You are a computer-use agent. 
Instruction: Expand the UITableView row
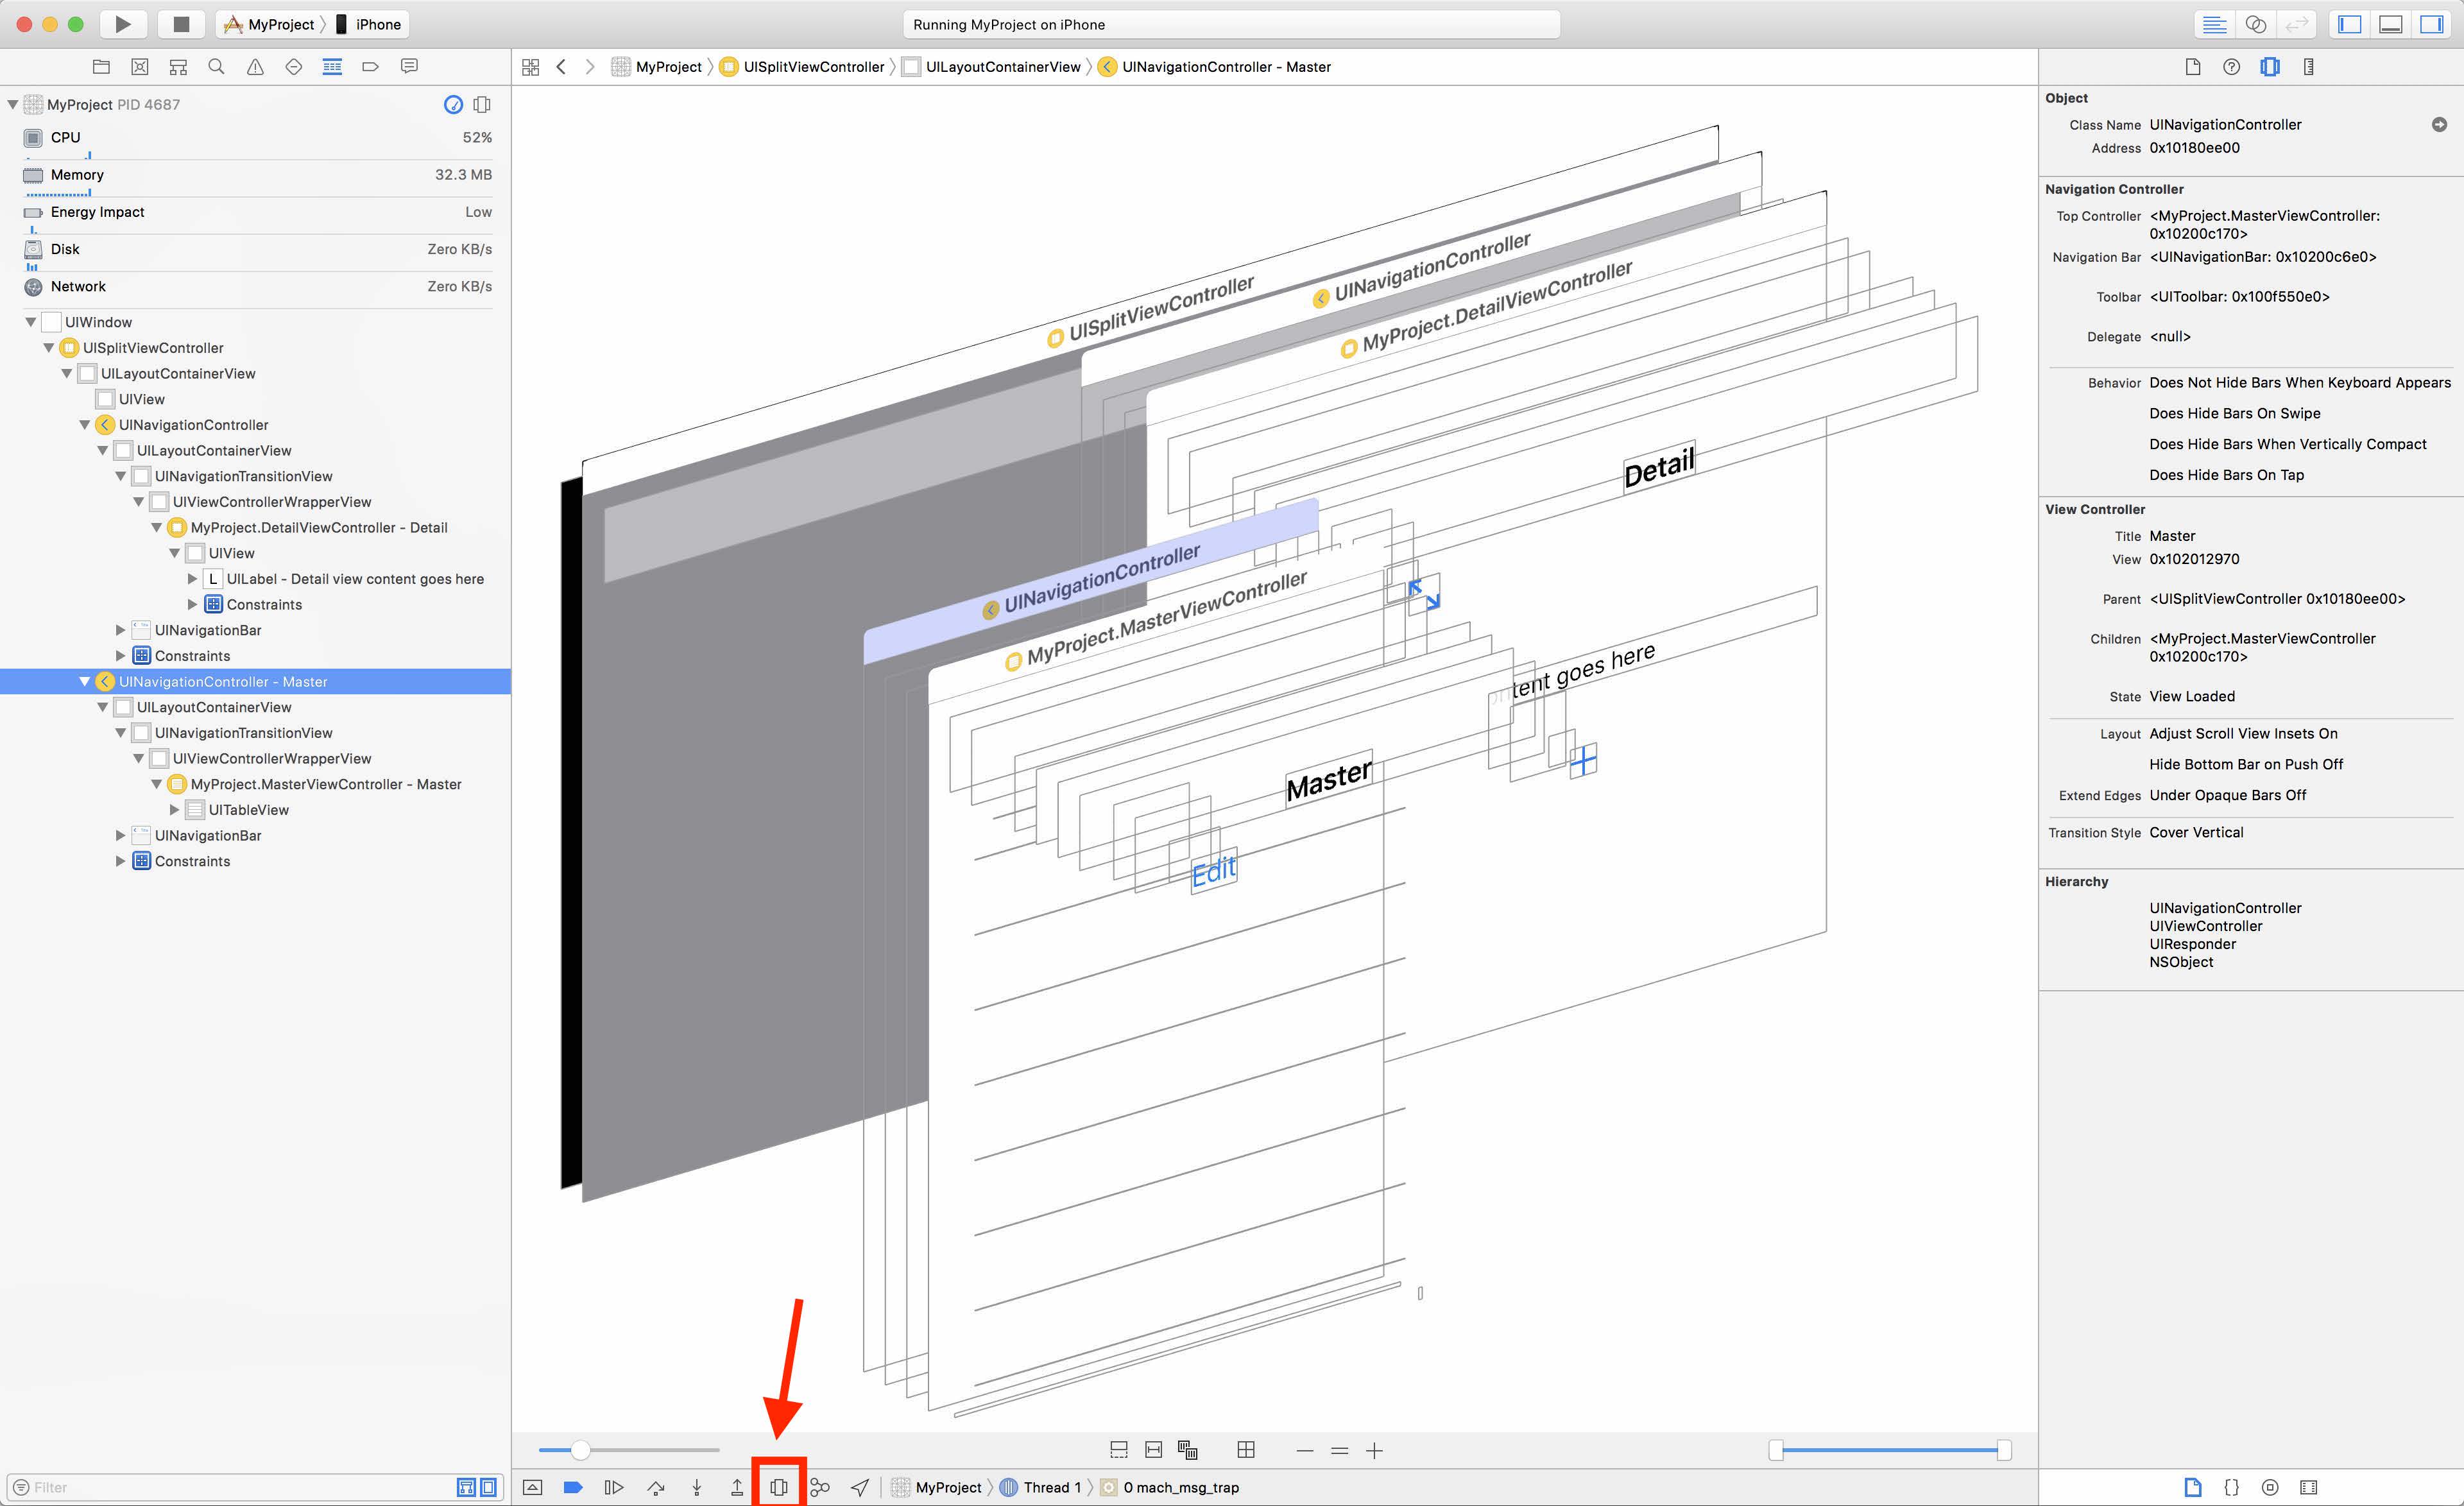click(175, 810)
